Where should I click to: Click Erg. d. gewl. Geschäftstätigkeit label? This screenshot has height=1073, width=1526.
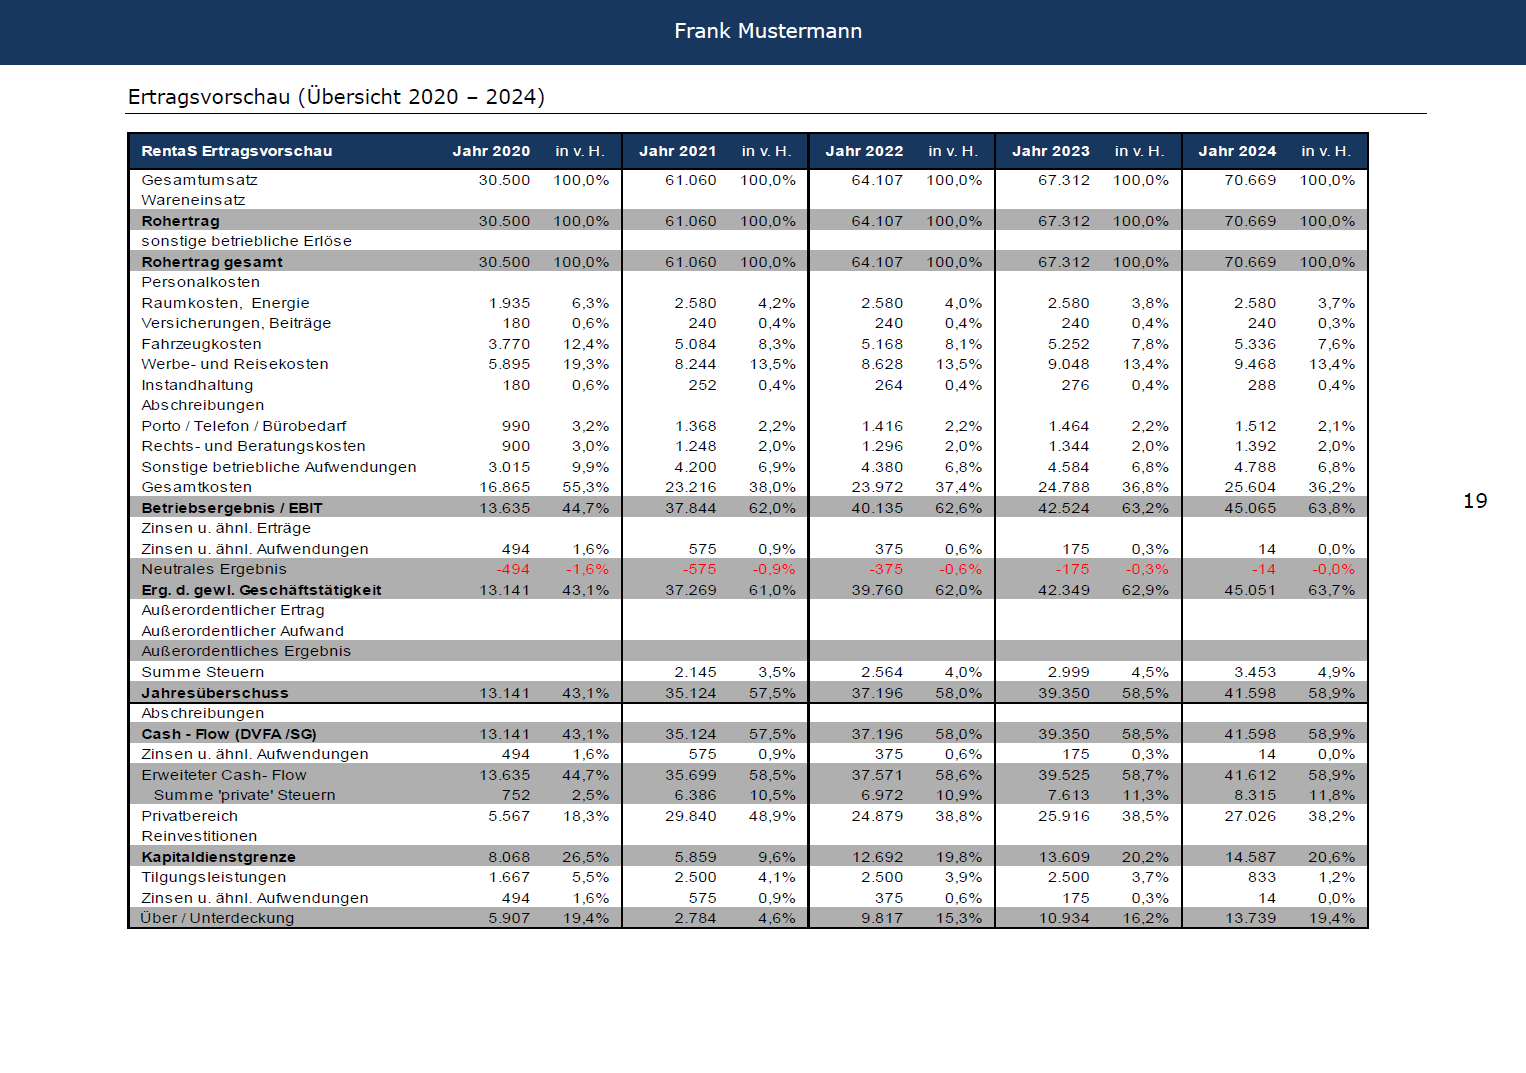point(261,590)
